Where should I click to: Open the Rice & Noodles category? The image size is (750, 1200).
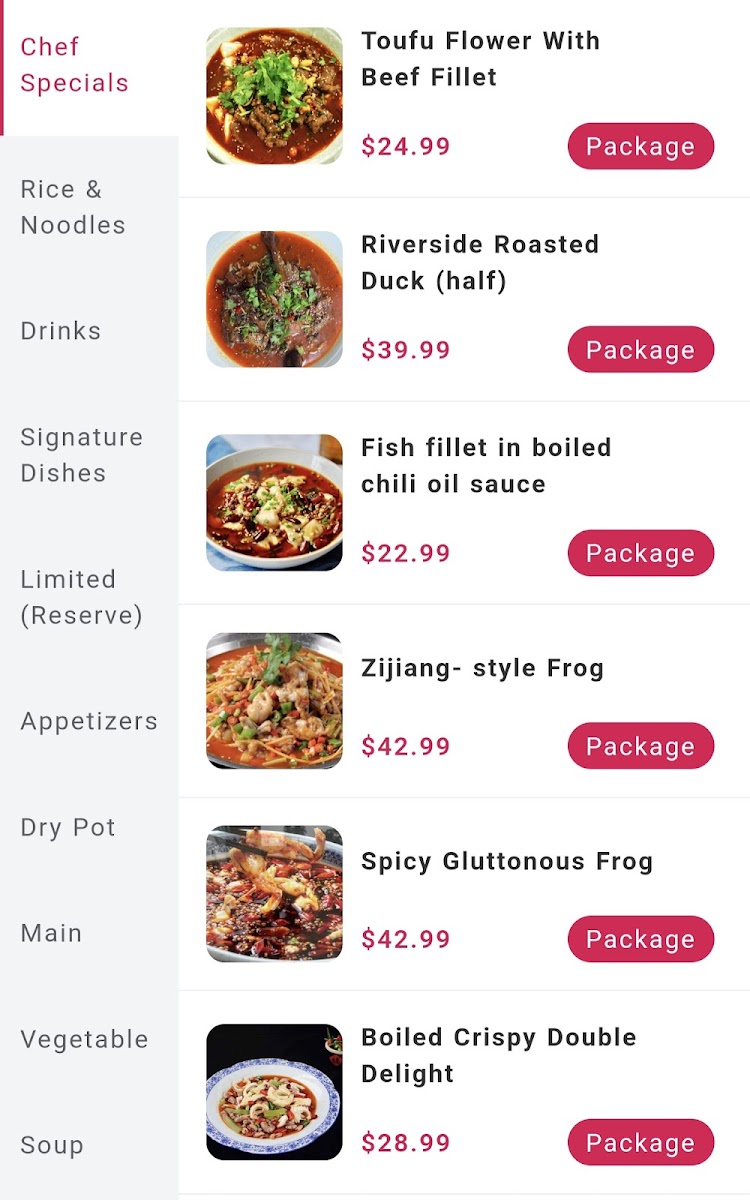coord(89,207)
